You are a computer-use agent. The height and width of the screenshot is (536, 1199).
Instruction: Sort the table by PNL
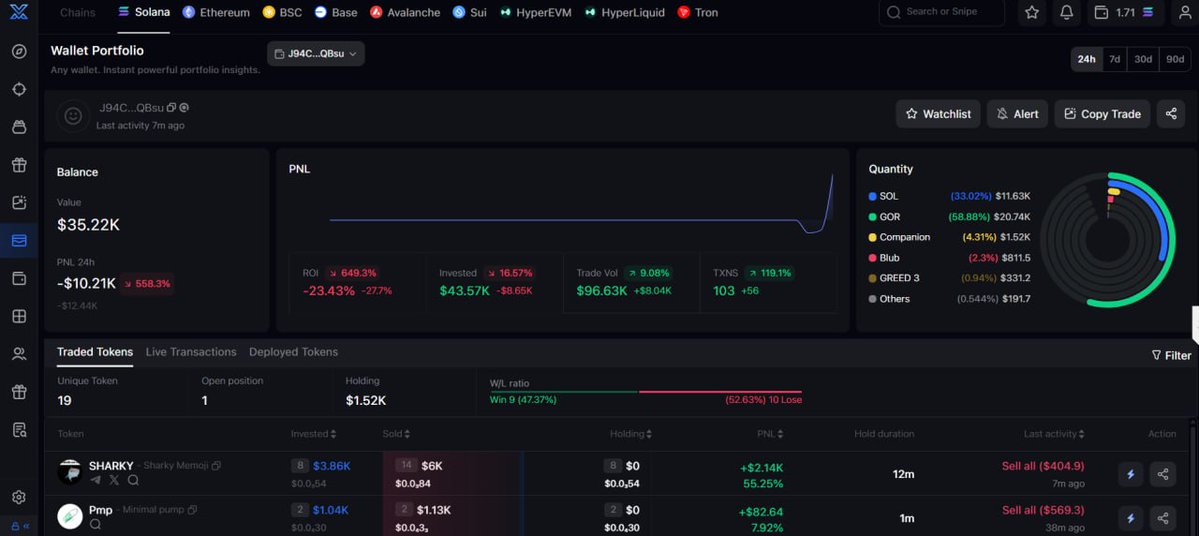(771, 434)
